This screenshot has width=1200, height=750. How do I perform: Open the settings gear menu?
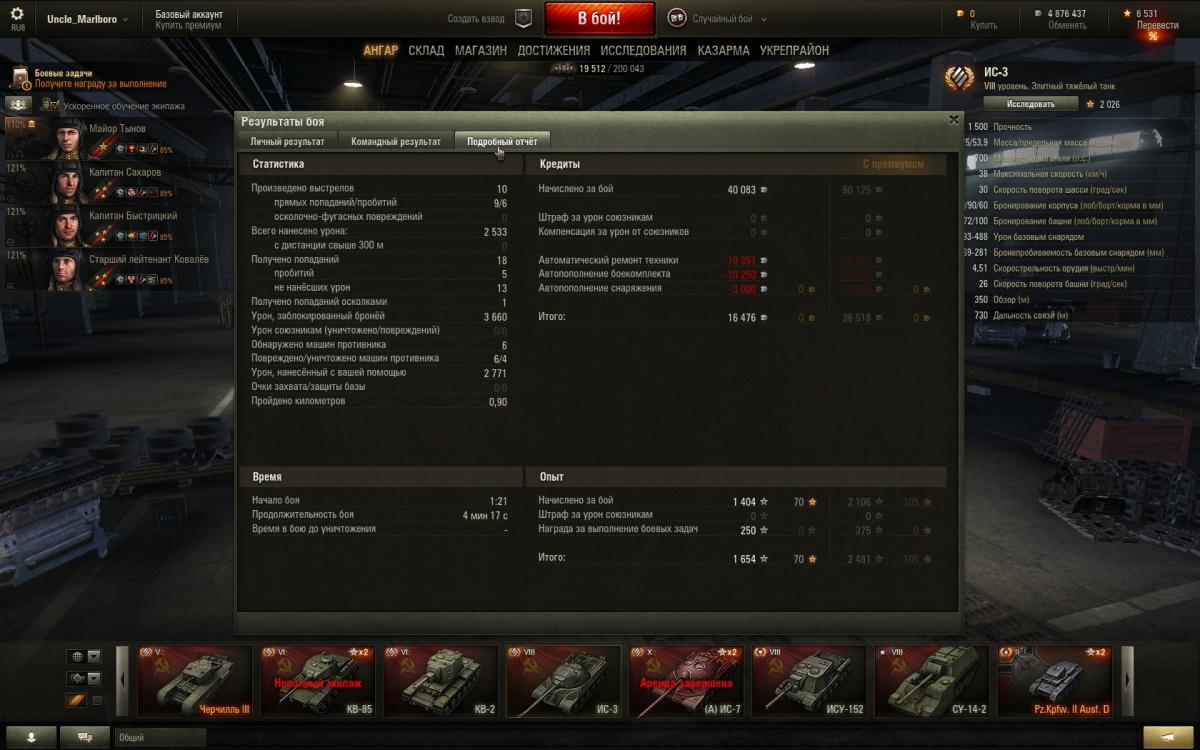click(17, 14)
